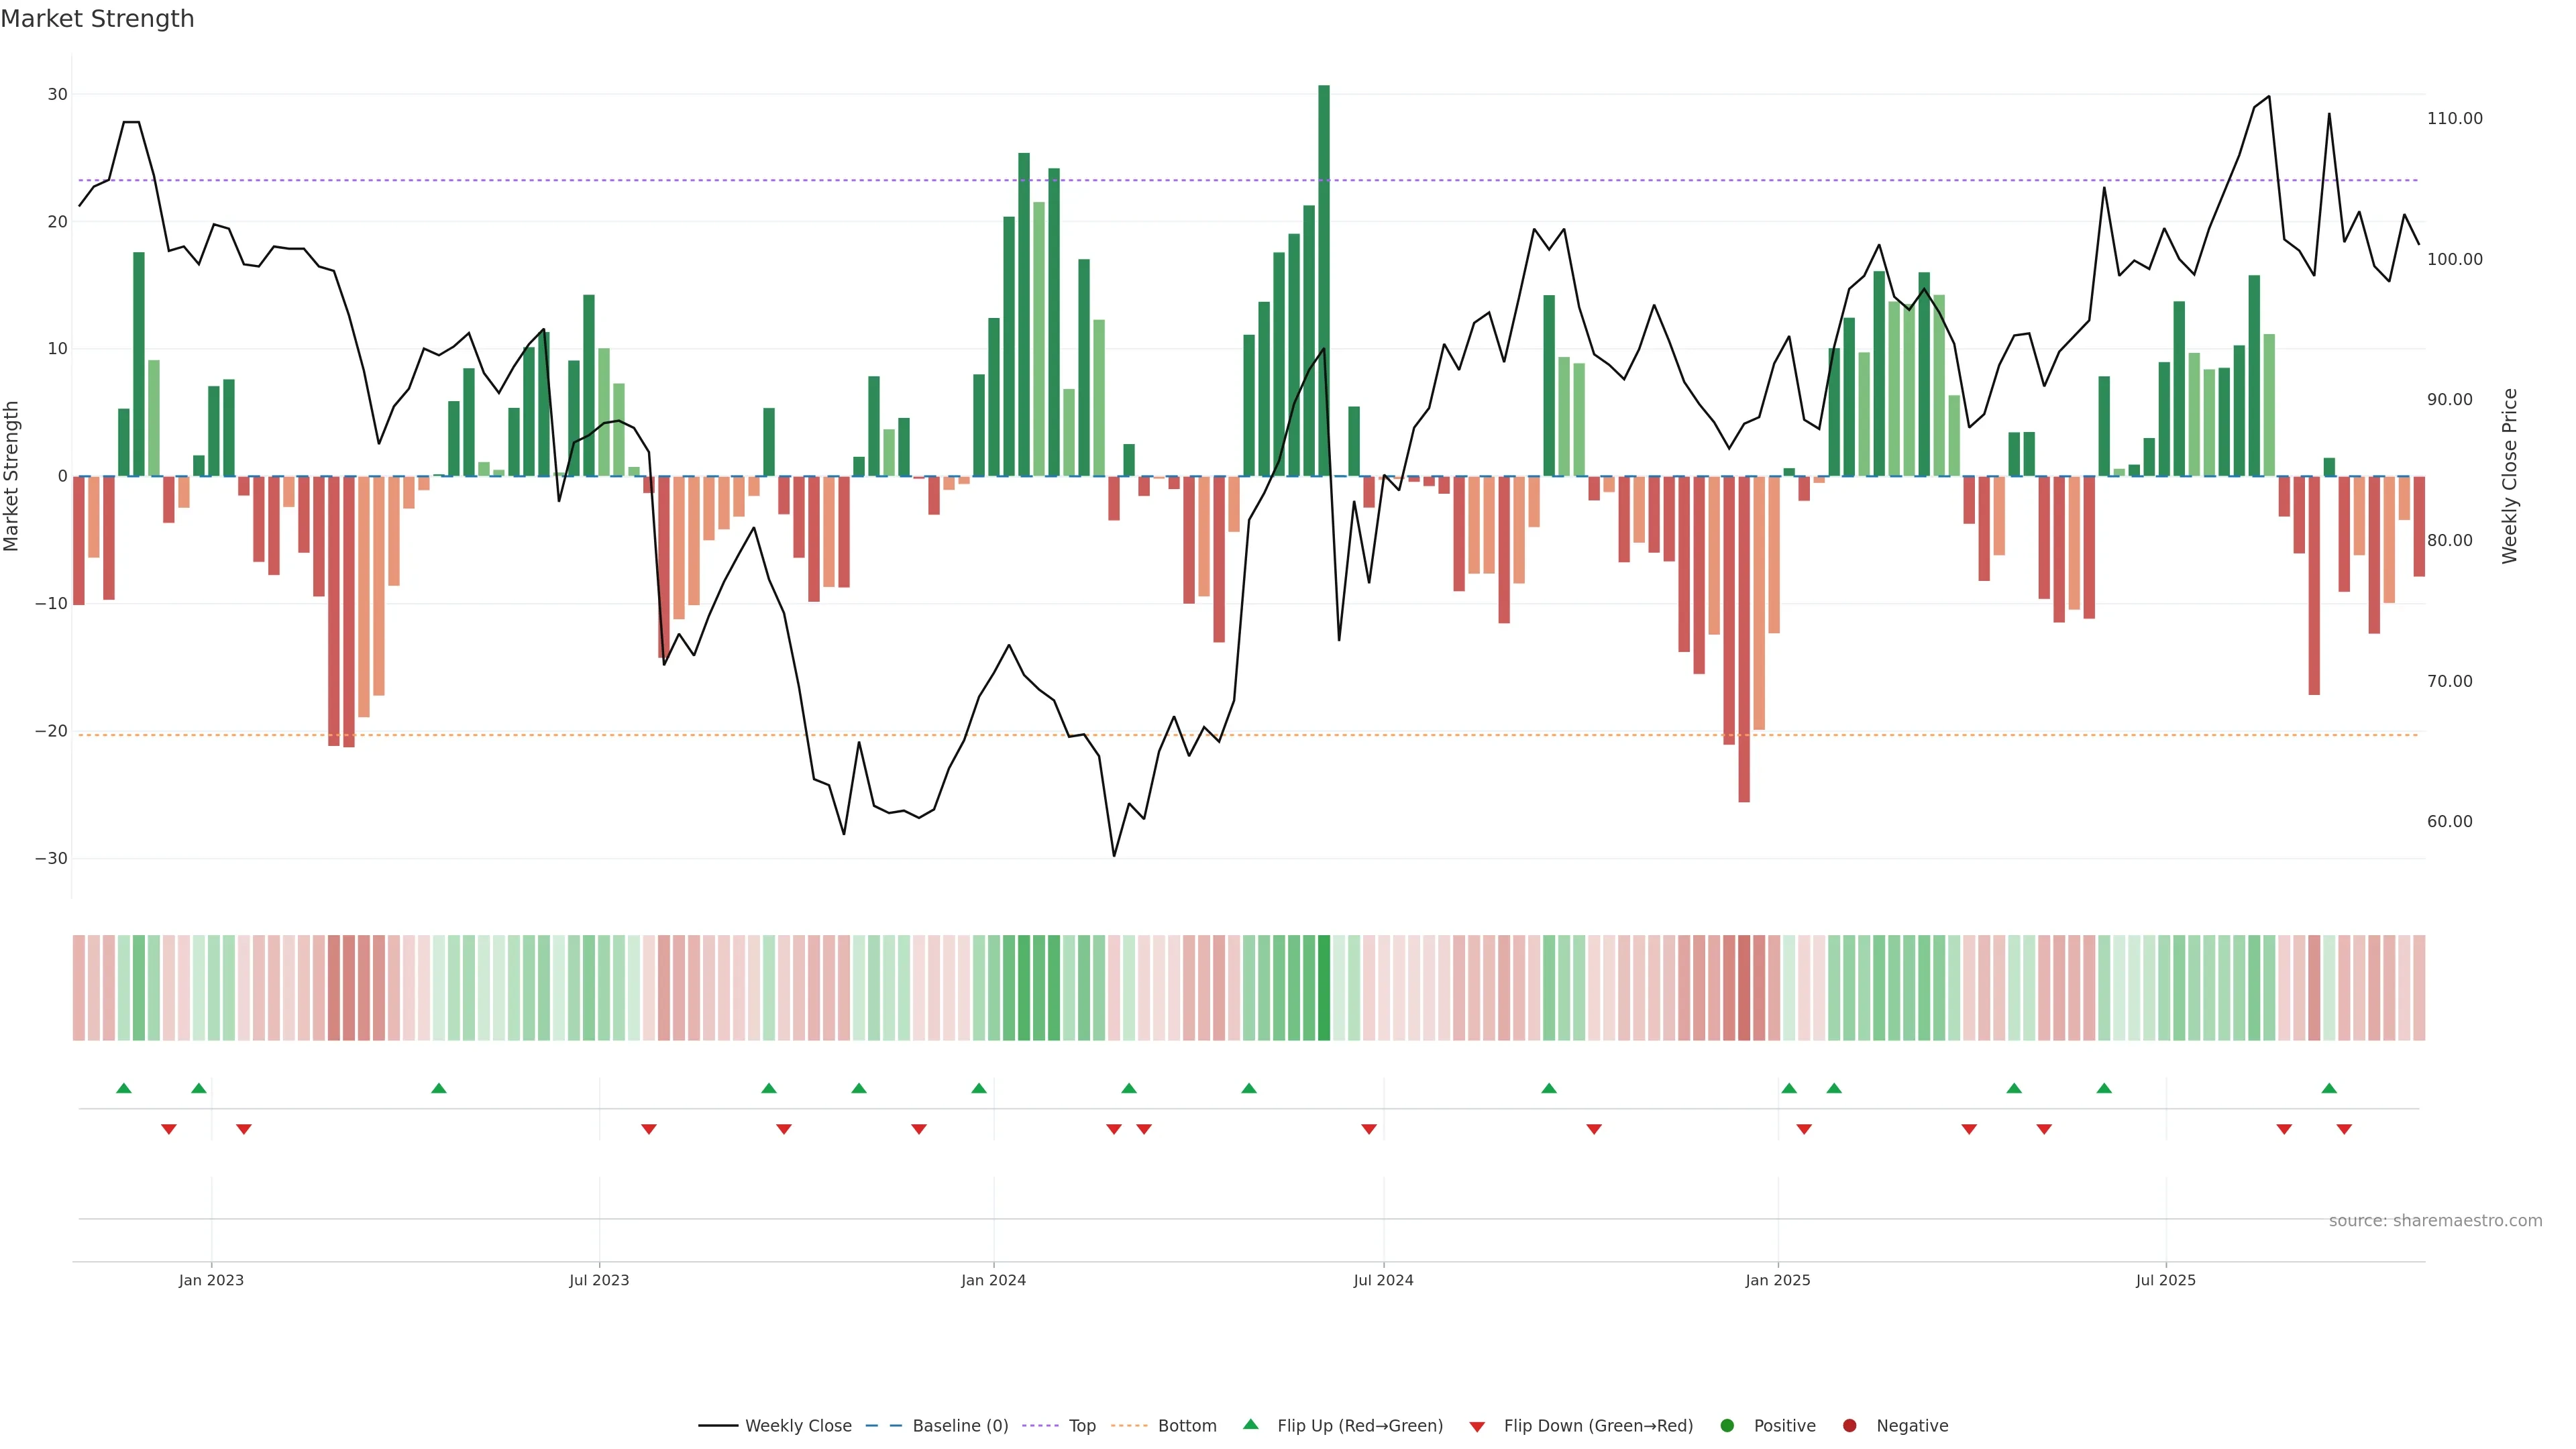Click the first red flip-down triangle marker

tap(169, 1129)
